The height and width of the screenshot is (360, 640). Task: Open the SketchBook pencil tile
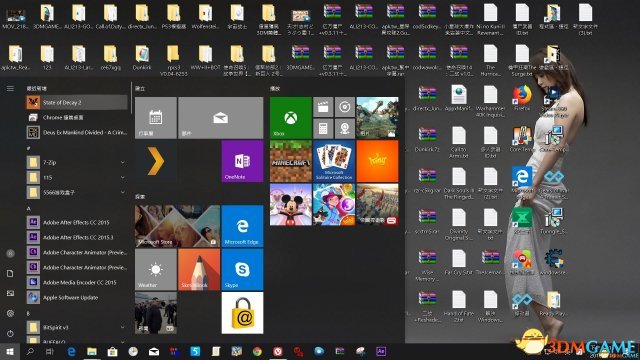pyautogui.click(x=199, y=269)
